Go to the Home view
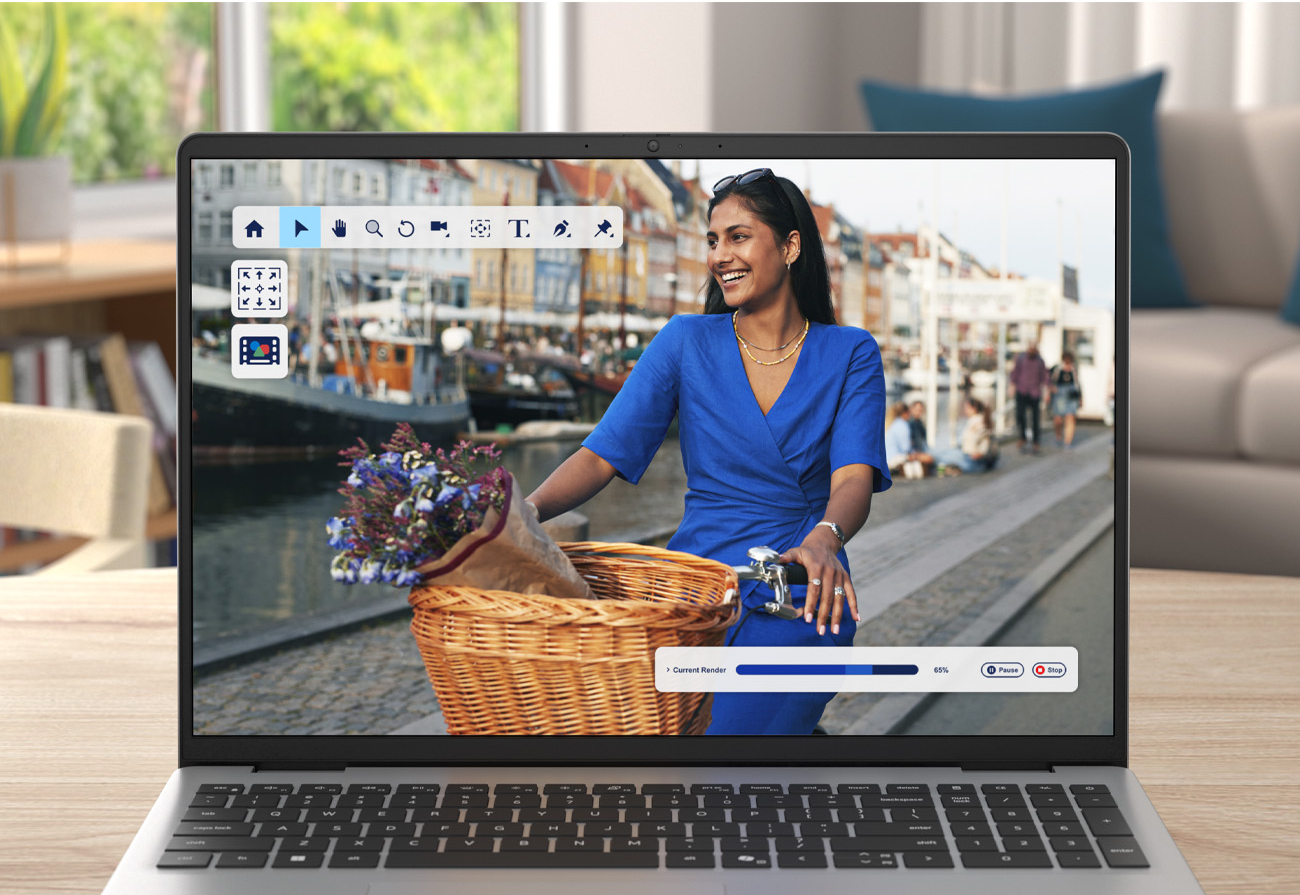Image resolution: width=1300 pixels, height=895 pixels. tap(254, 229)
